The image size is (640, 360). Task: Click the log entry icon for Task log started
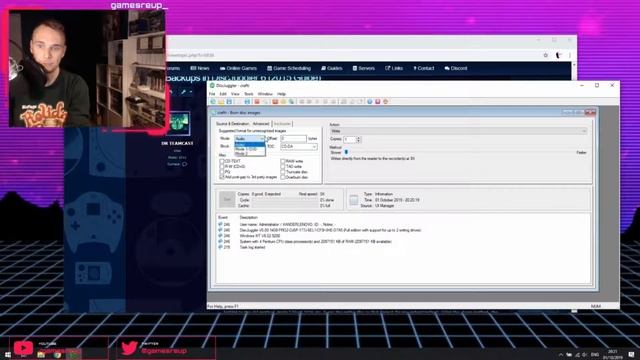[220, 247]
